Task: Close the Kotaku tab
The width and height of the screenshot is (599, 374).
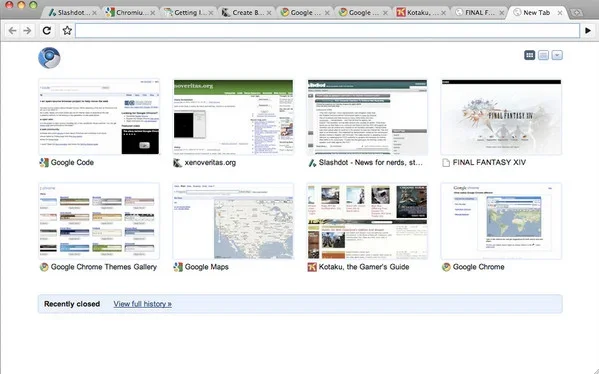Action: [x=443, y=13]
